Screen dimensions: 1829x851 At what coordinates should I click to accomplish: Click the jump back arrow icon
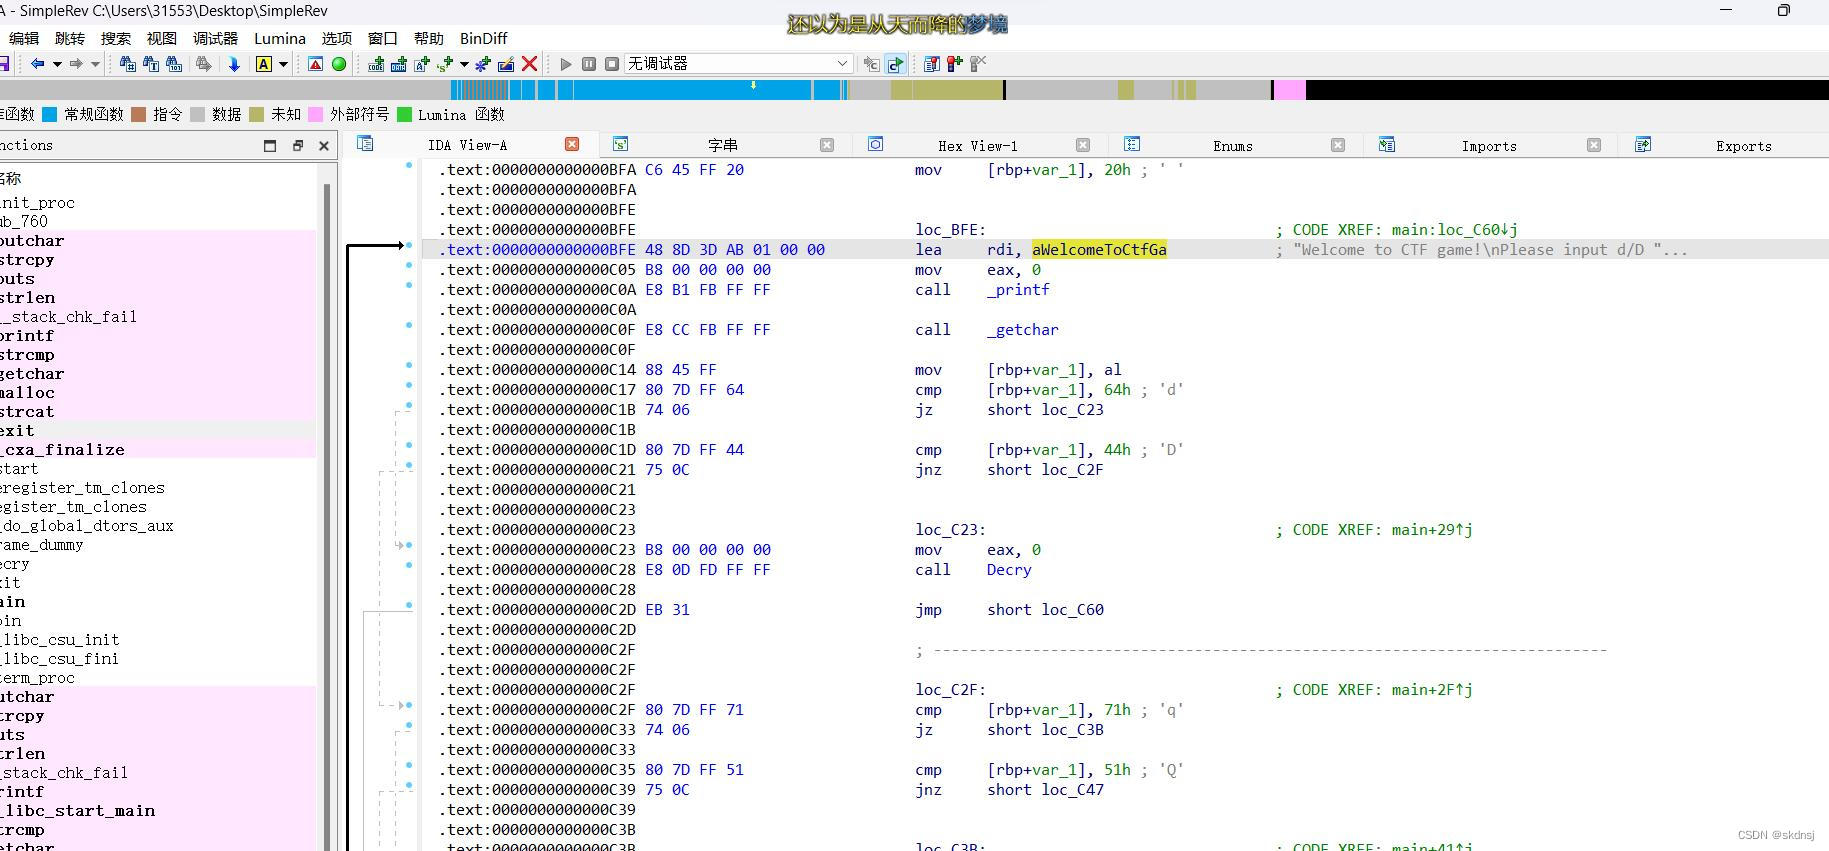(37, 64)
